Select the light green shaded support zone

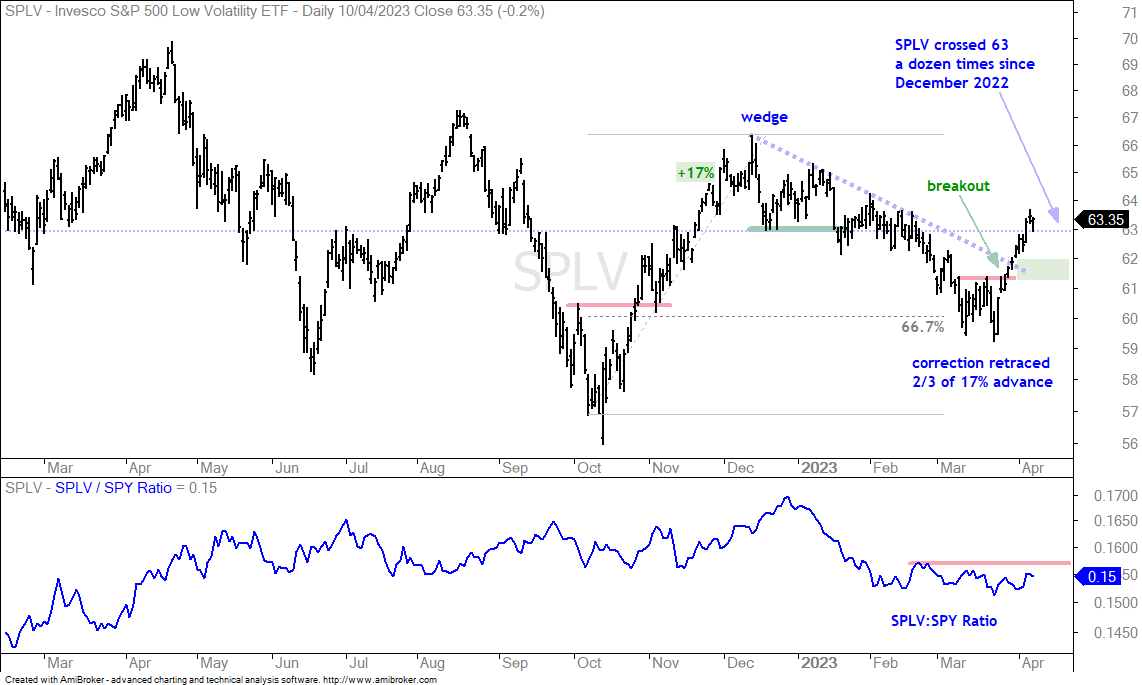(x=1042, y=269)
